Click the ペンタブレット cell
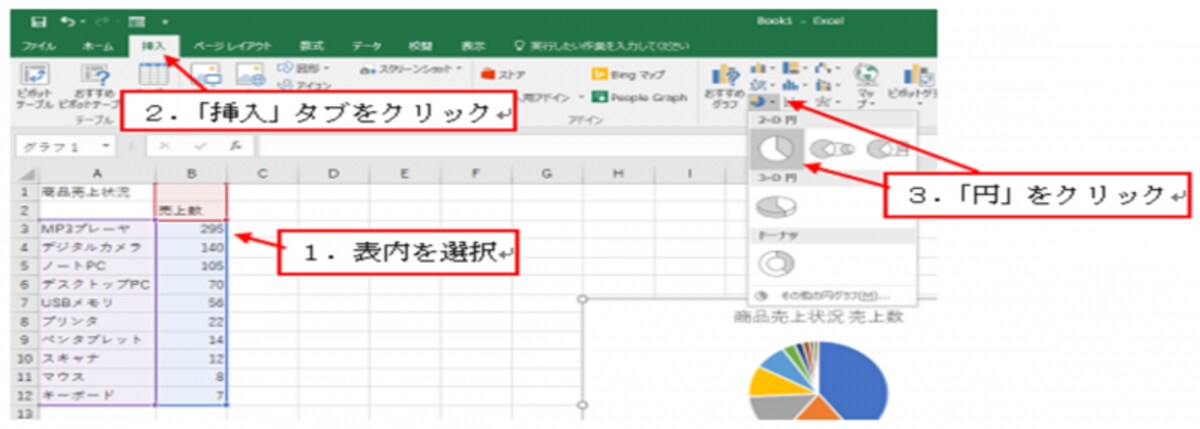 [96, 339]
